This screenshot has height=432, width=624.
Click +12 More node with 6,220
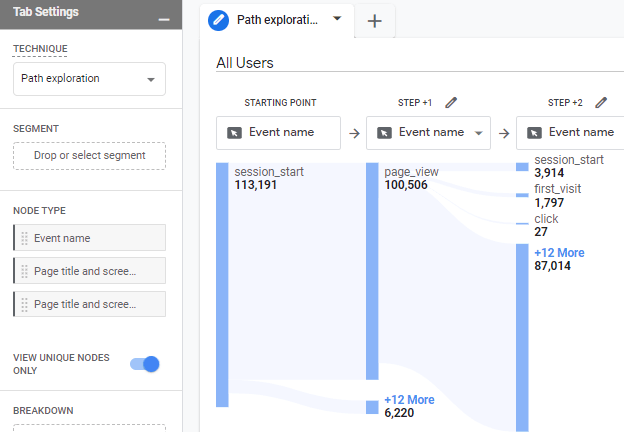pos(409,400)
